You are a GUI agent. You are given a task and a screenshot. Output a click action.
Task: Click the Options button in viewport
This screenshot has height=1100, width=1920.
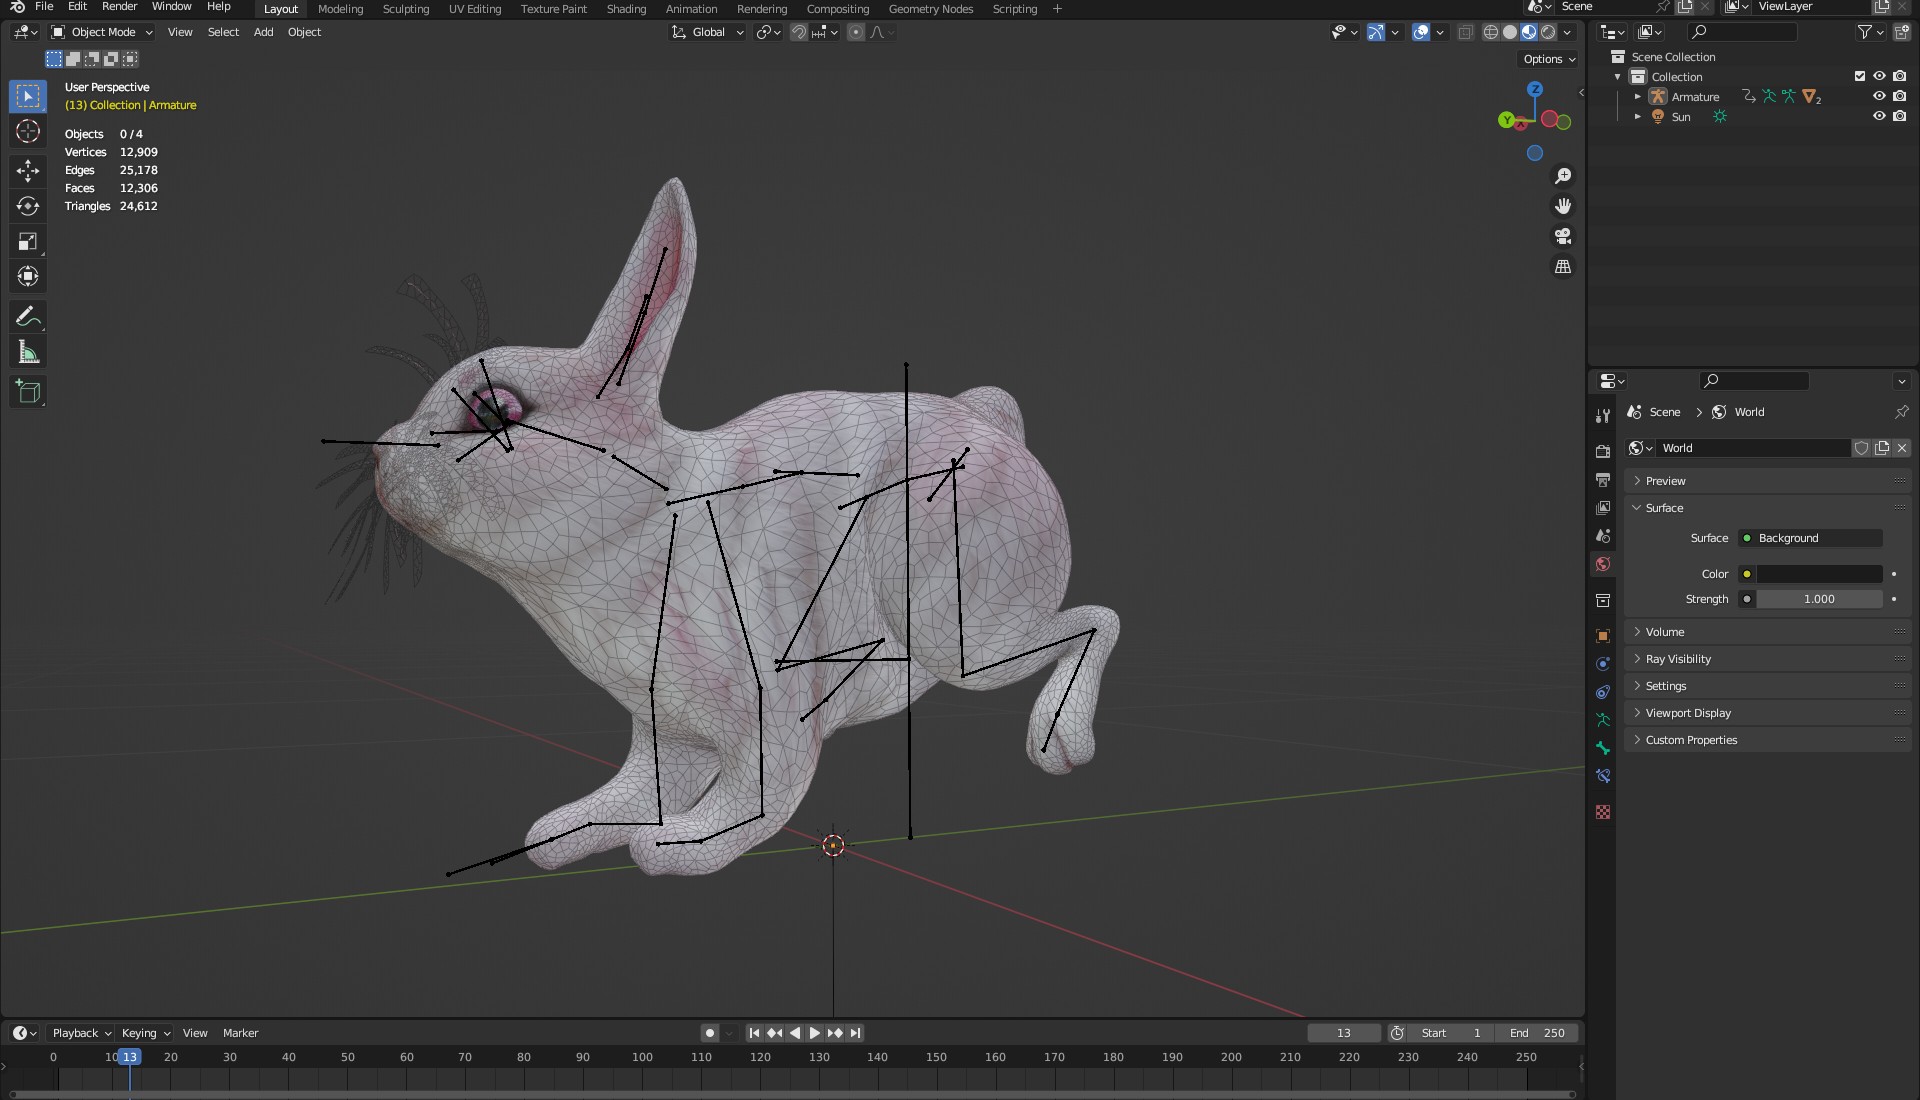(1548, 59)
